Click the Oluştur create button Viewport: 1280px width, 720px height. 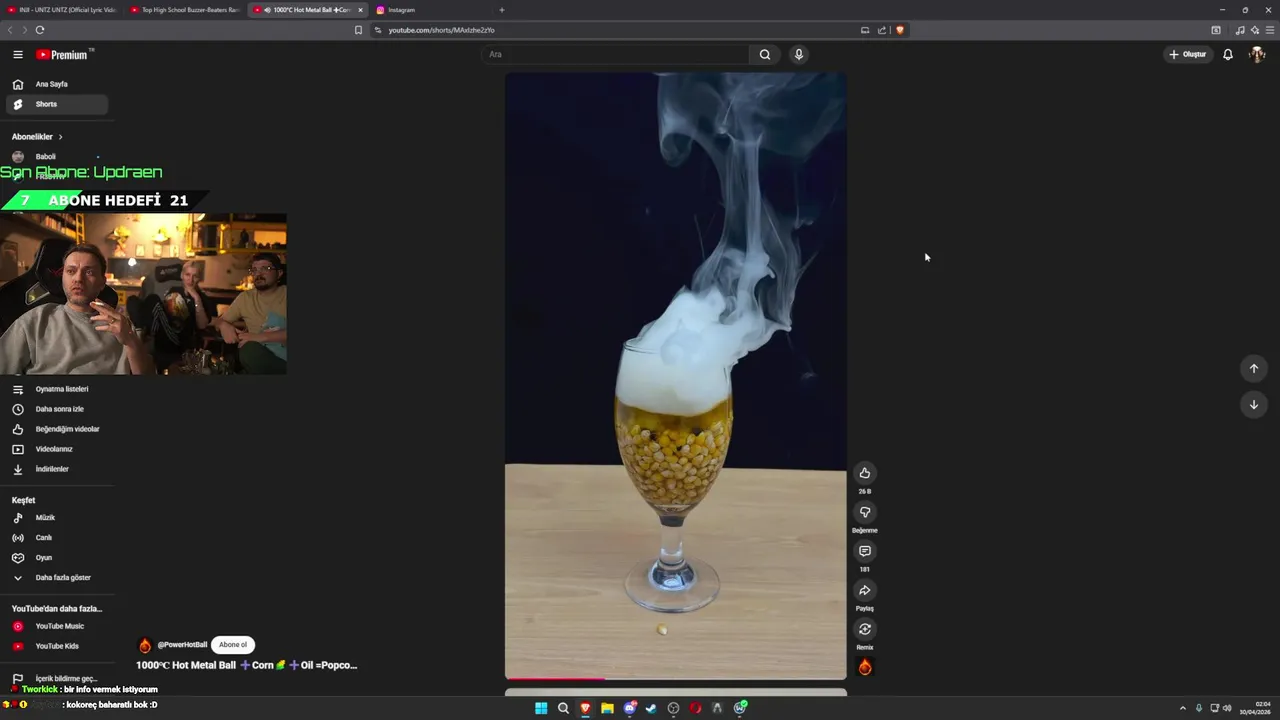pyautogui.click(x=1188, y=55)
